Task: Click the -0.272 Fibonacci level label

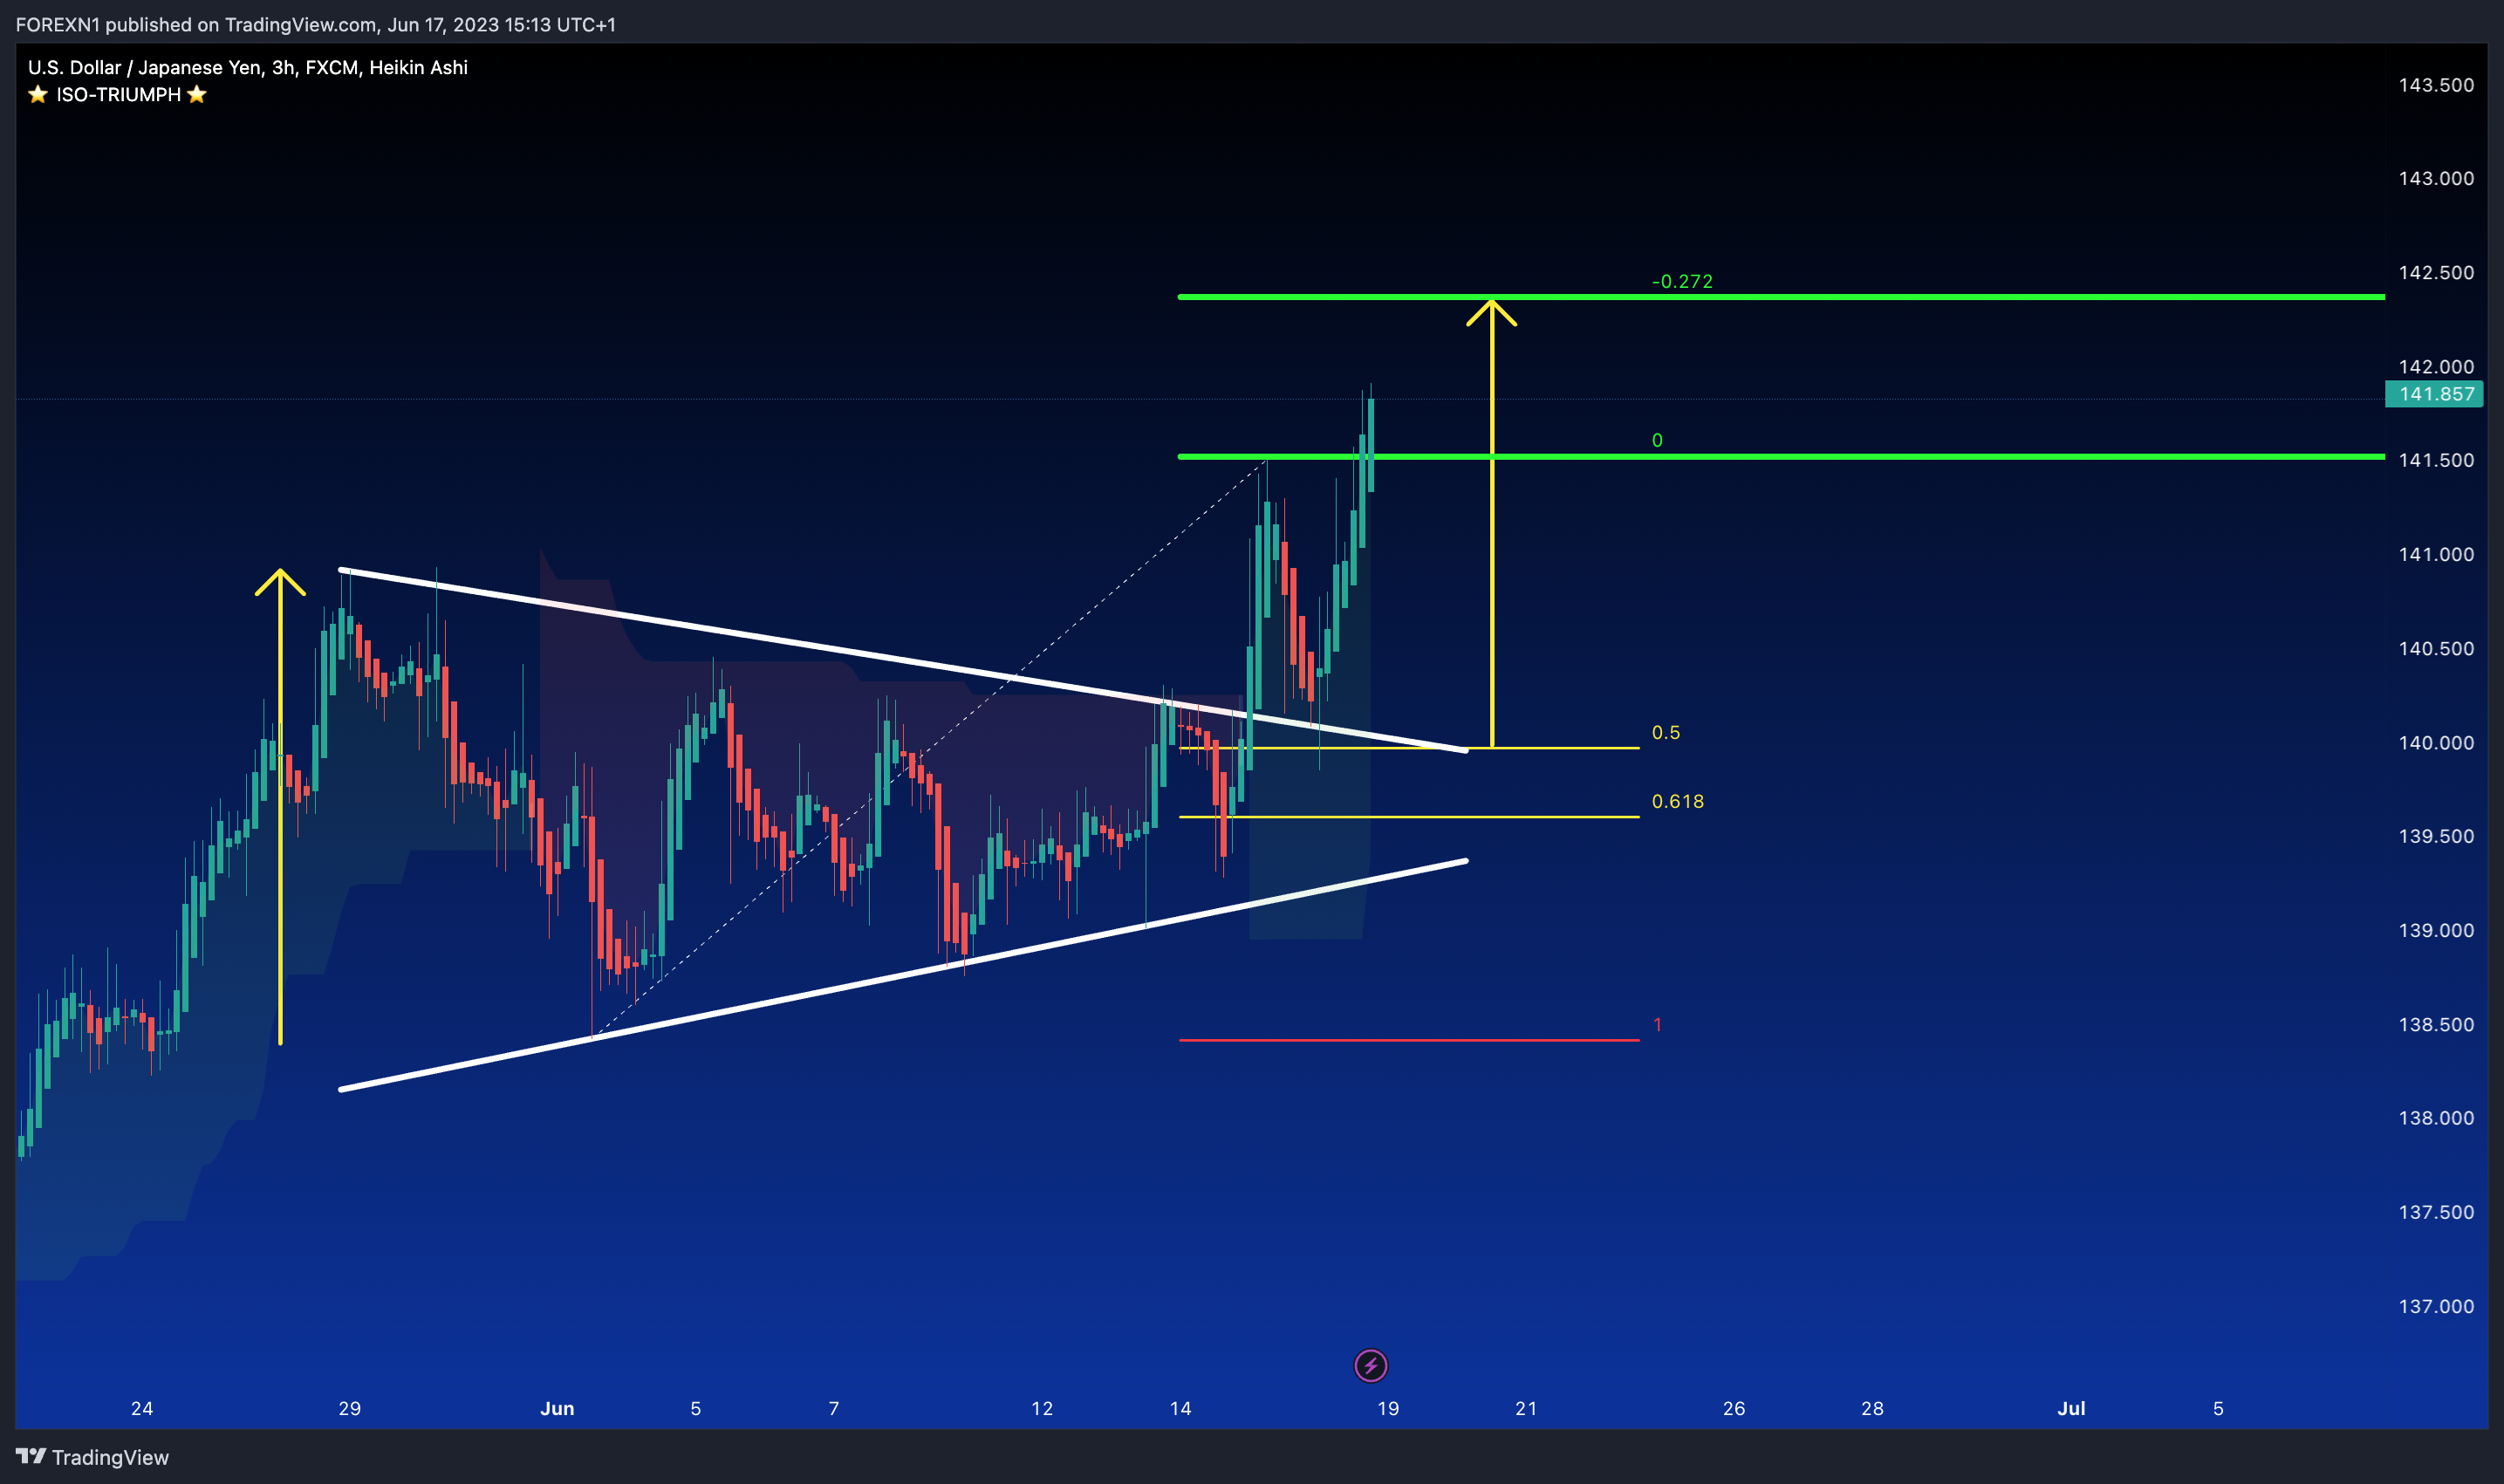Action: tap(1682, 281)
